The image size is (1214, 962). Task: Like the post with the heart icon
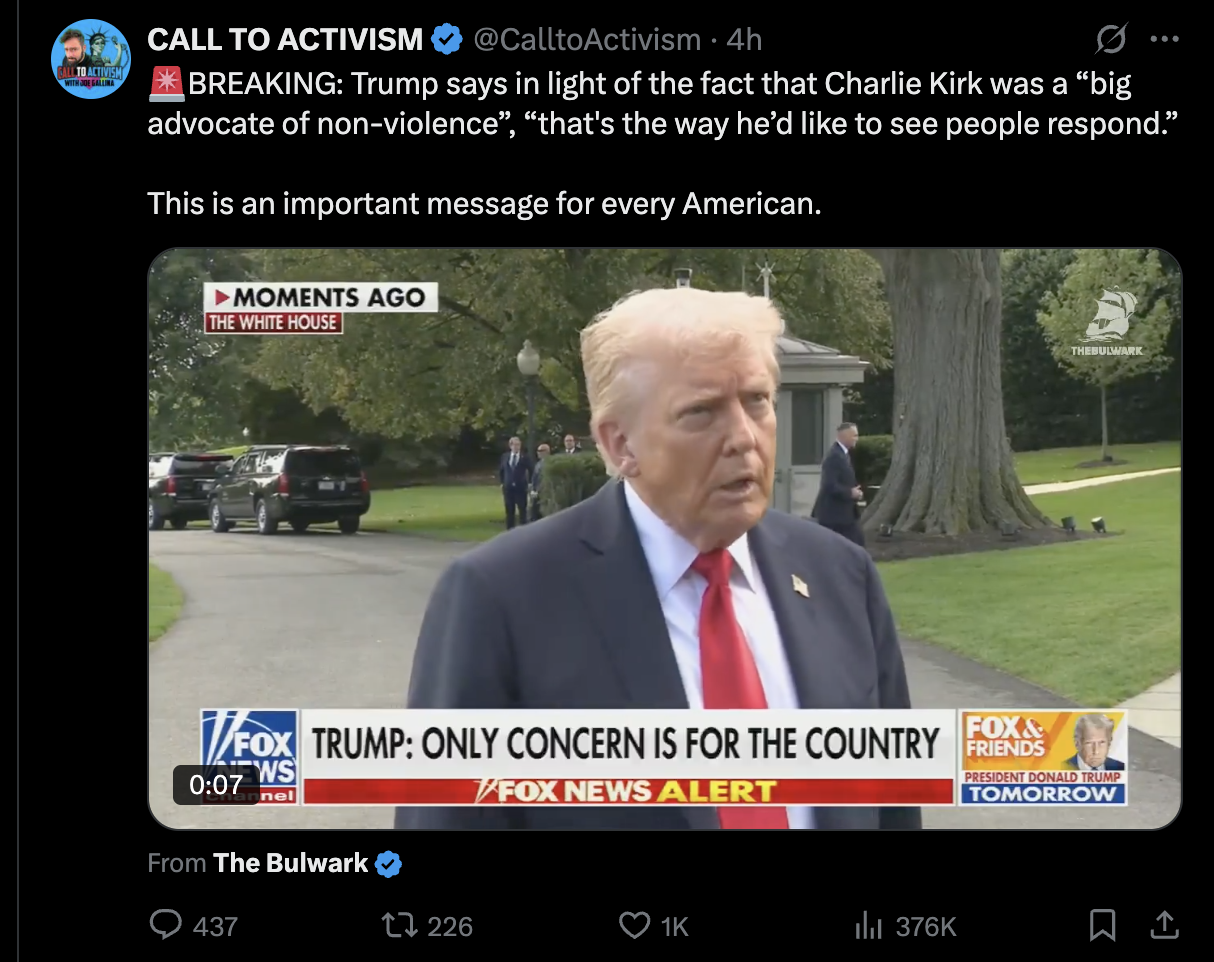click(x=634, y=926)
